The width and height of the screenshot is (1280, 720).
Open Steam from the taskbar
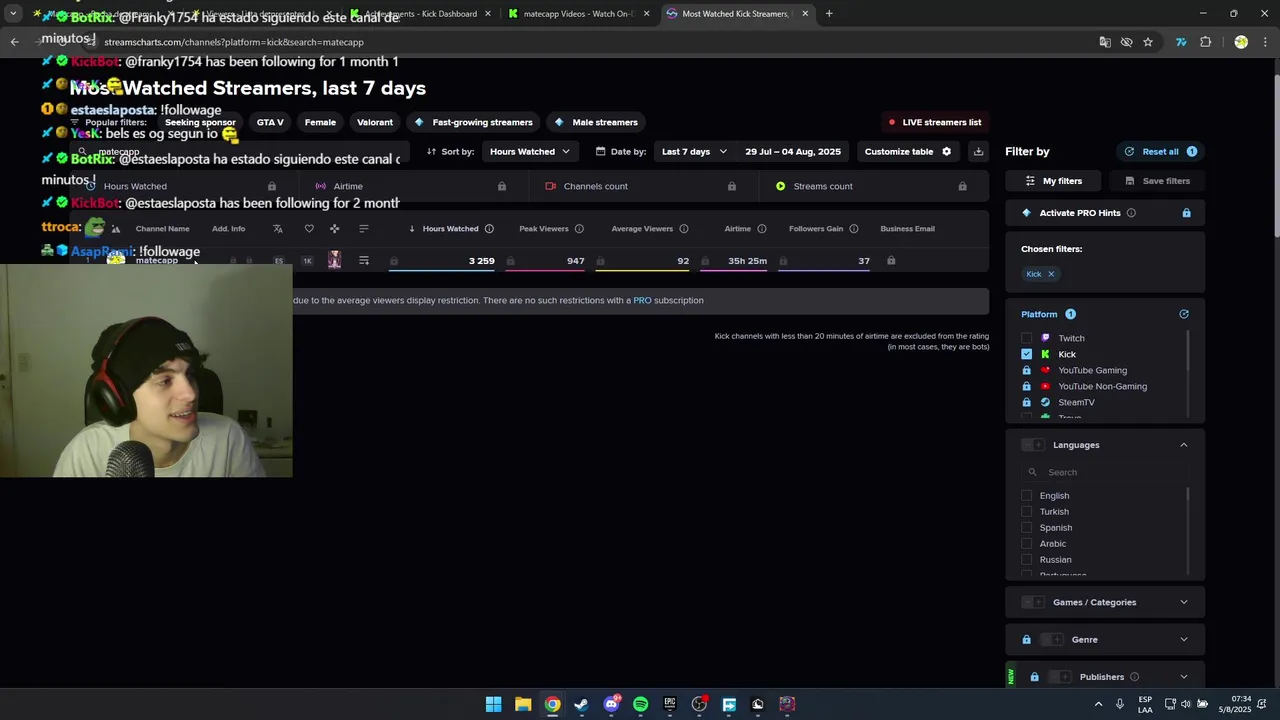[581, 704]
